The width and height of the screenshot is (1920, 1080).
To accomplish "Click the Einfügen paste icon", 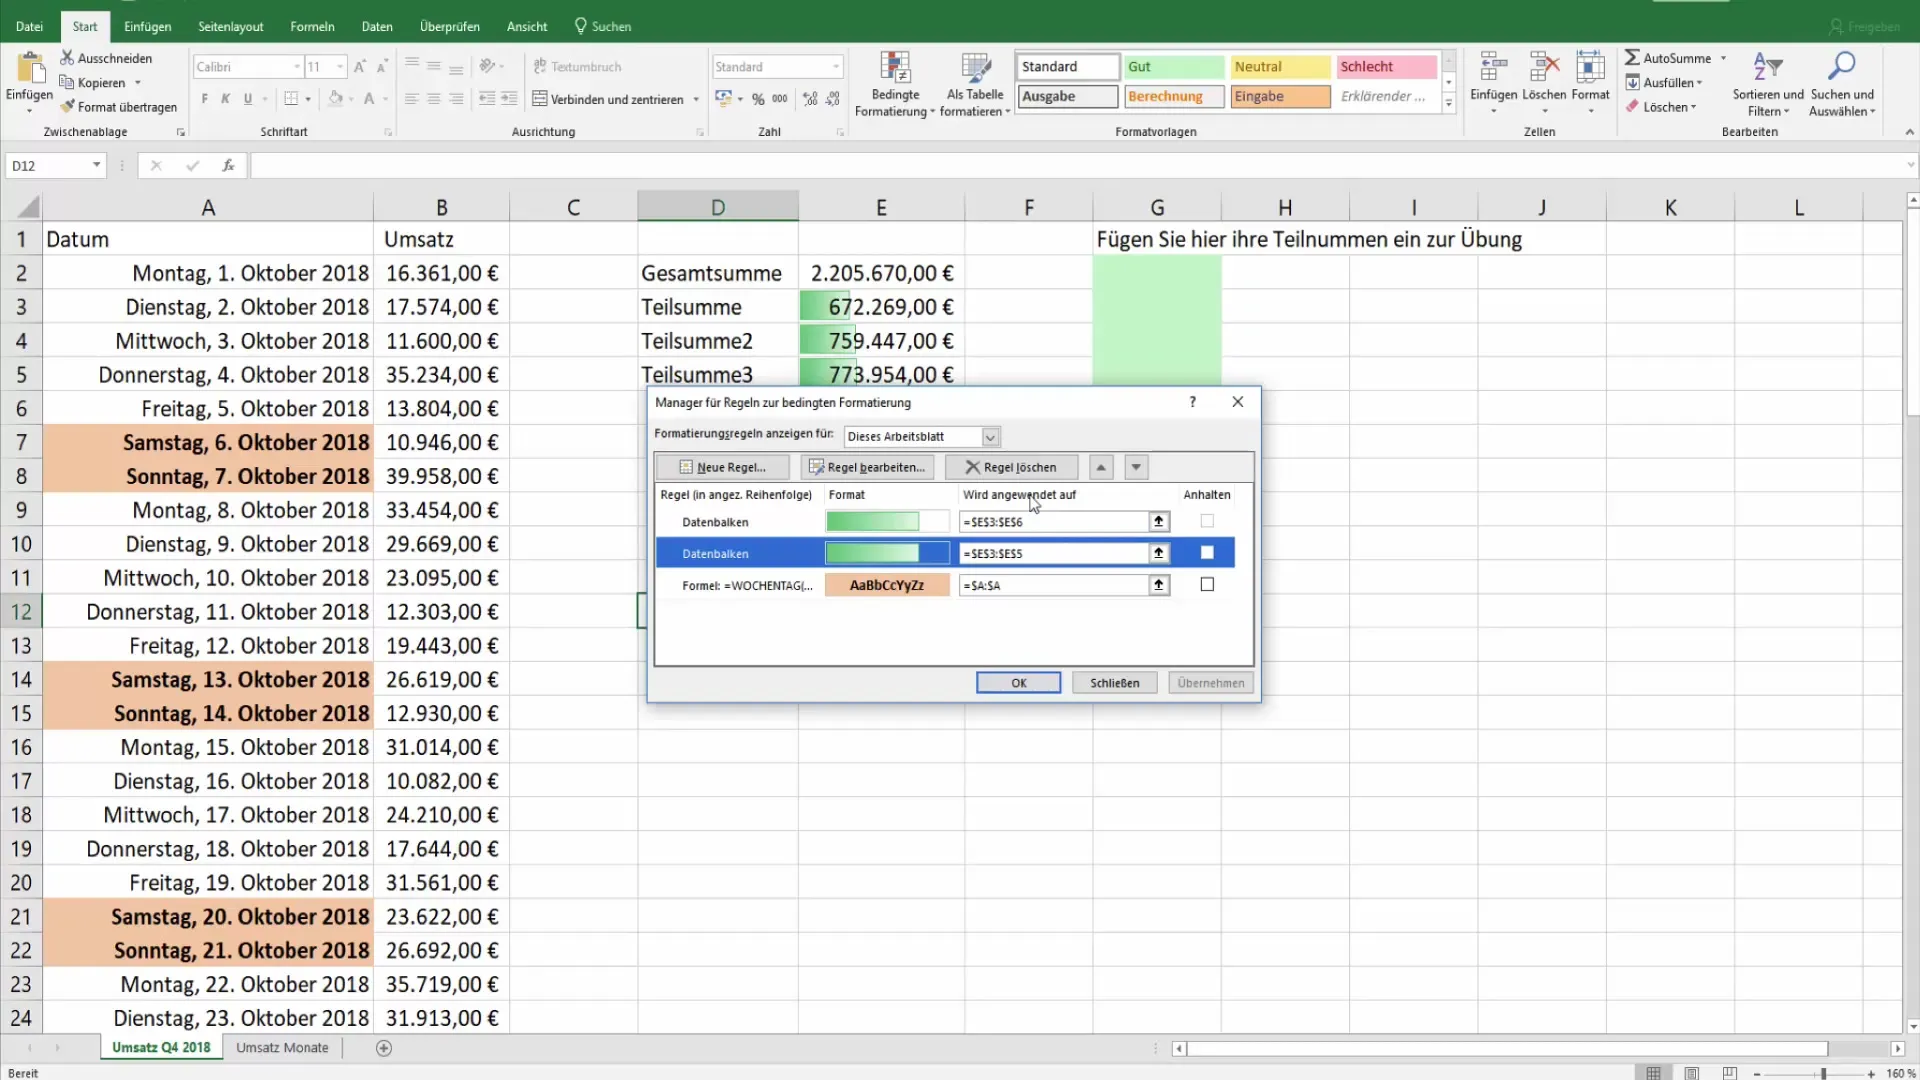I will 30,68.
